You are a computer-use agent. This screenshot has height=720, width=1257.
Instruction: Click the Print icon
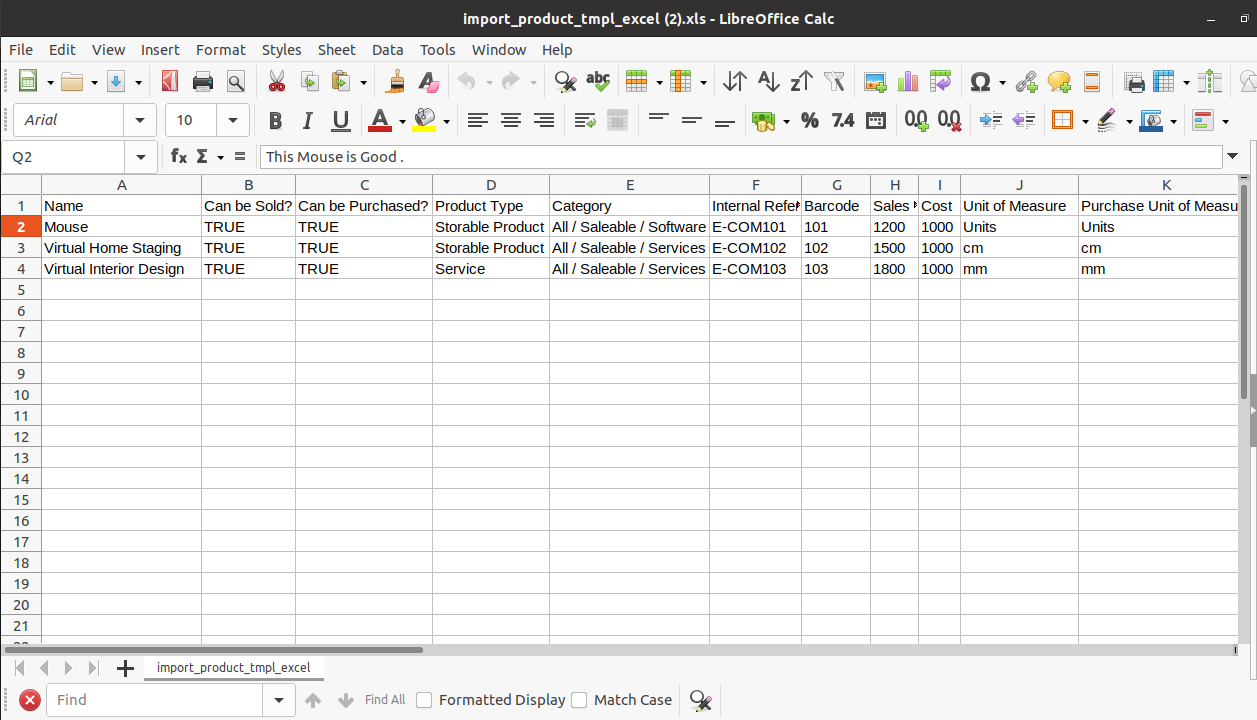203,82
